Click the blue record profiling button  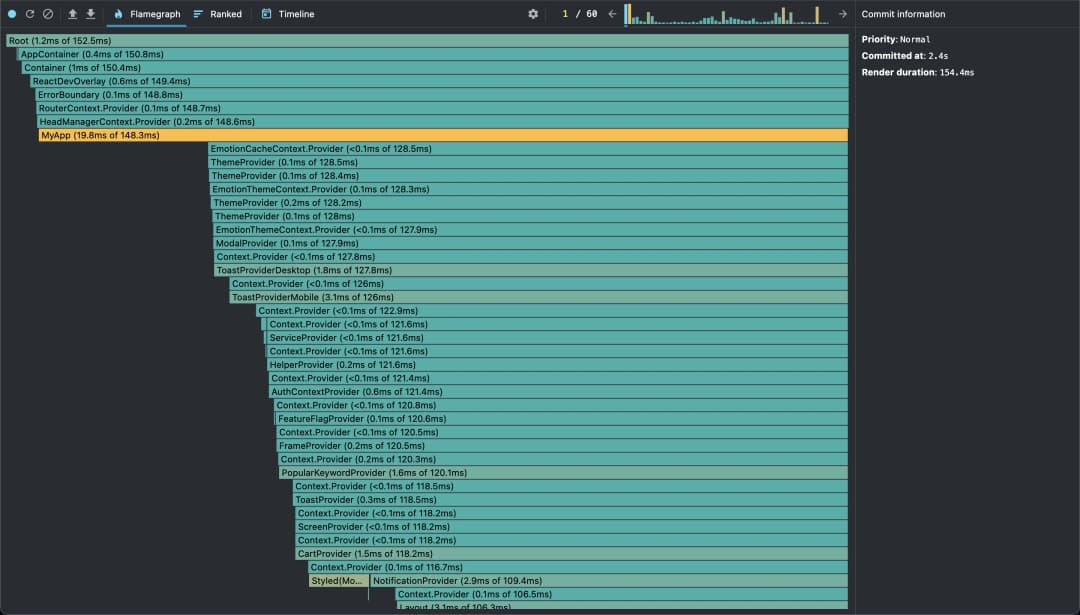click(x=12, y=14)
